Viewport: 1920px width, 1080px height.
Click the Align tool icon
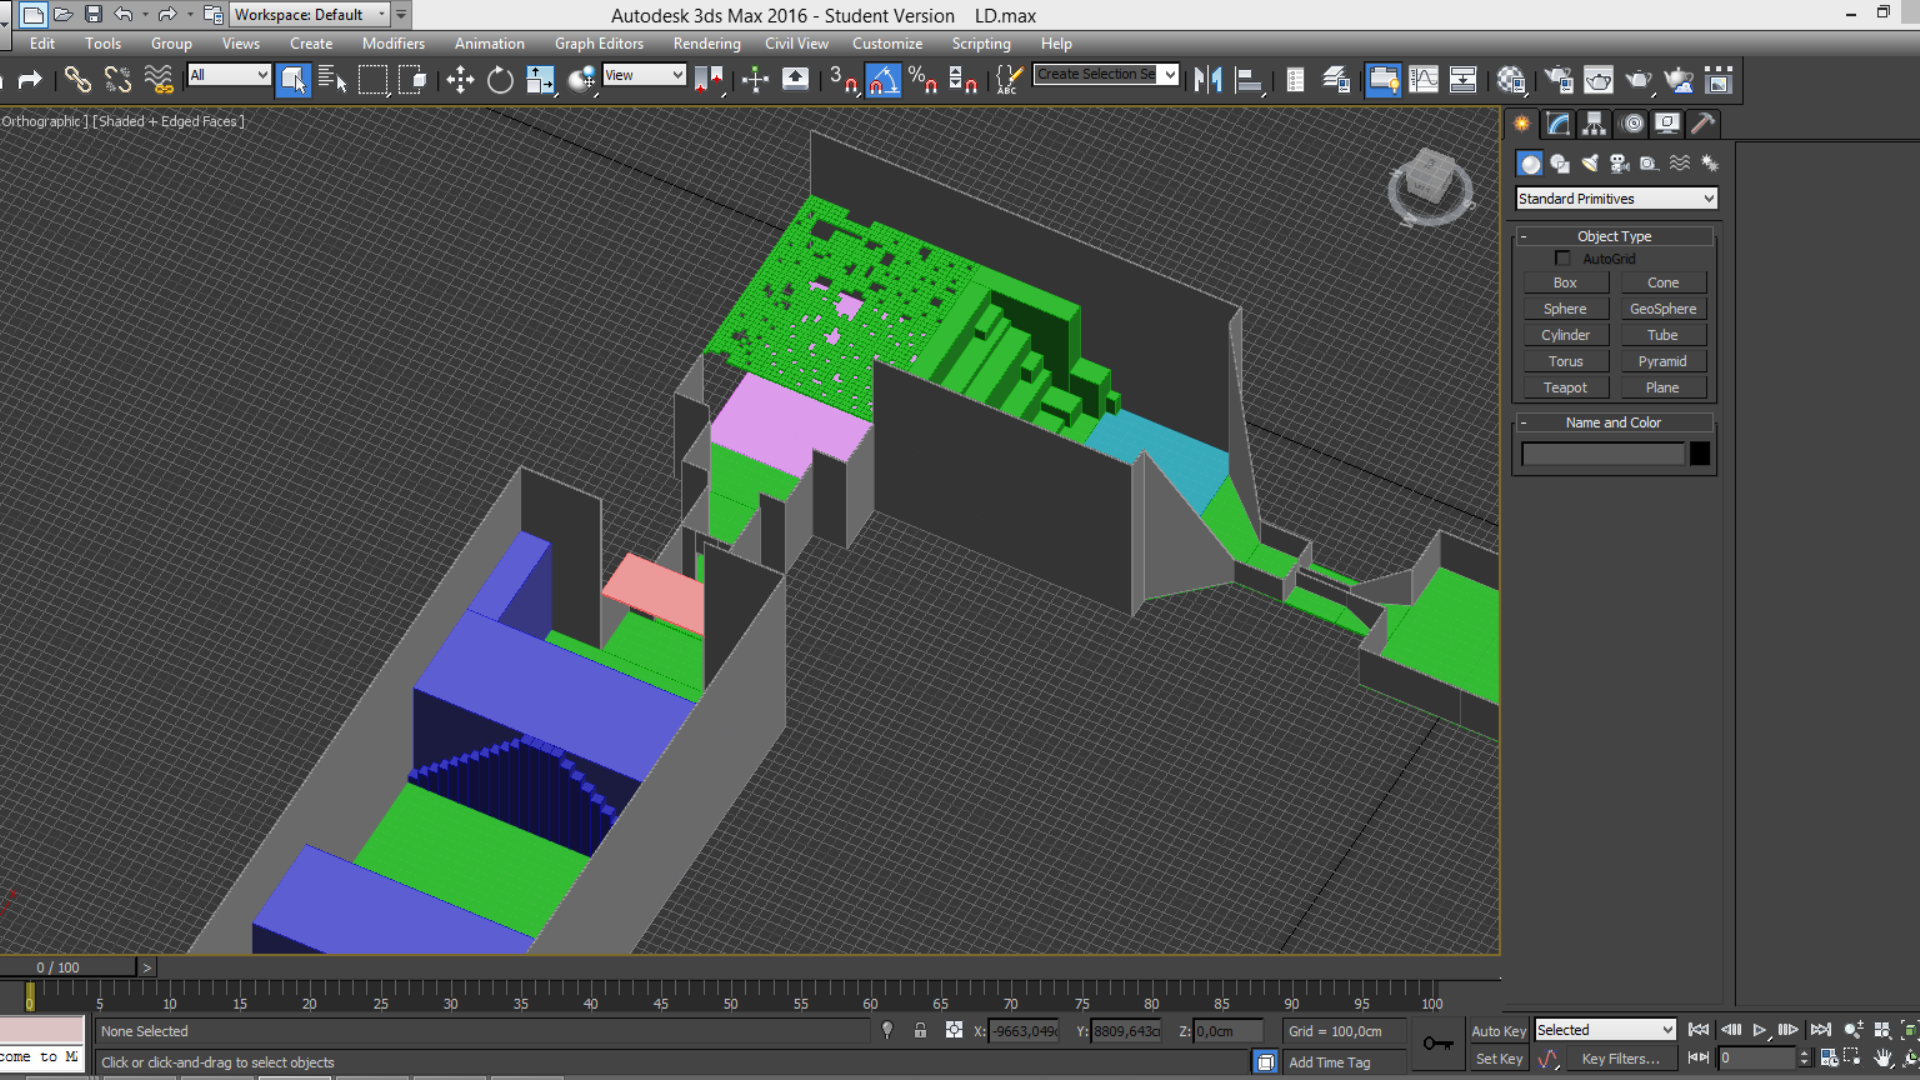tap(1249, 79)
